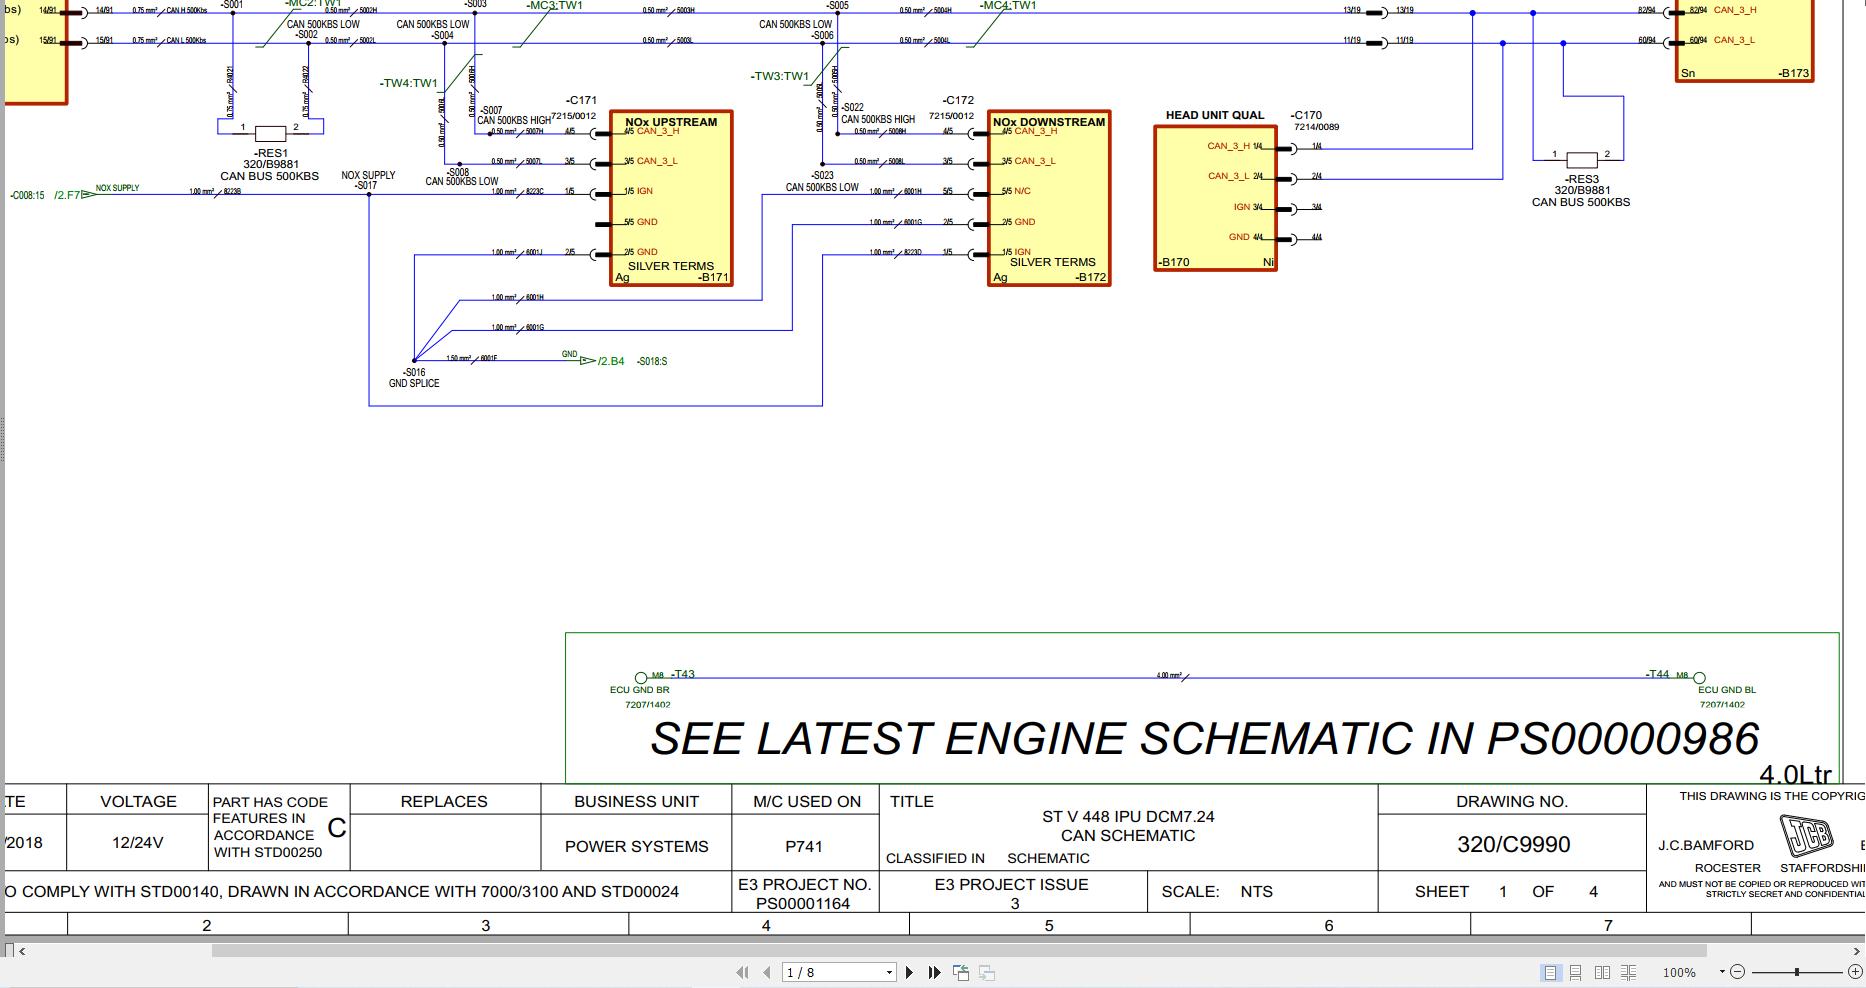Open the zoom percentage dropdown
1866x988 pixels.
click(1722, 971)
